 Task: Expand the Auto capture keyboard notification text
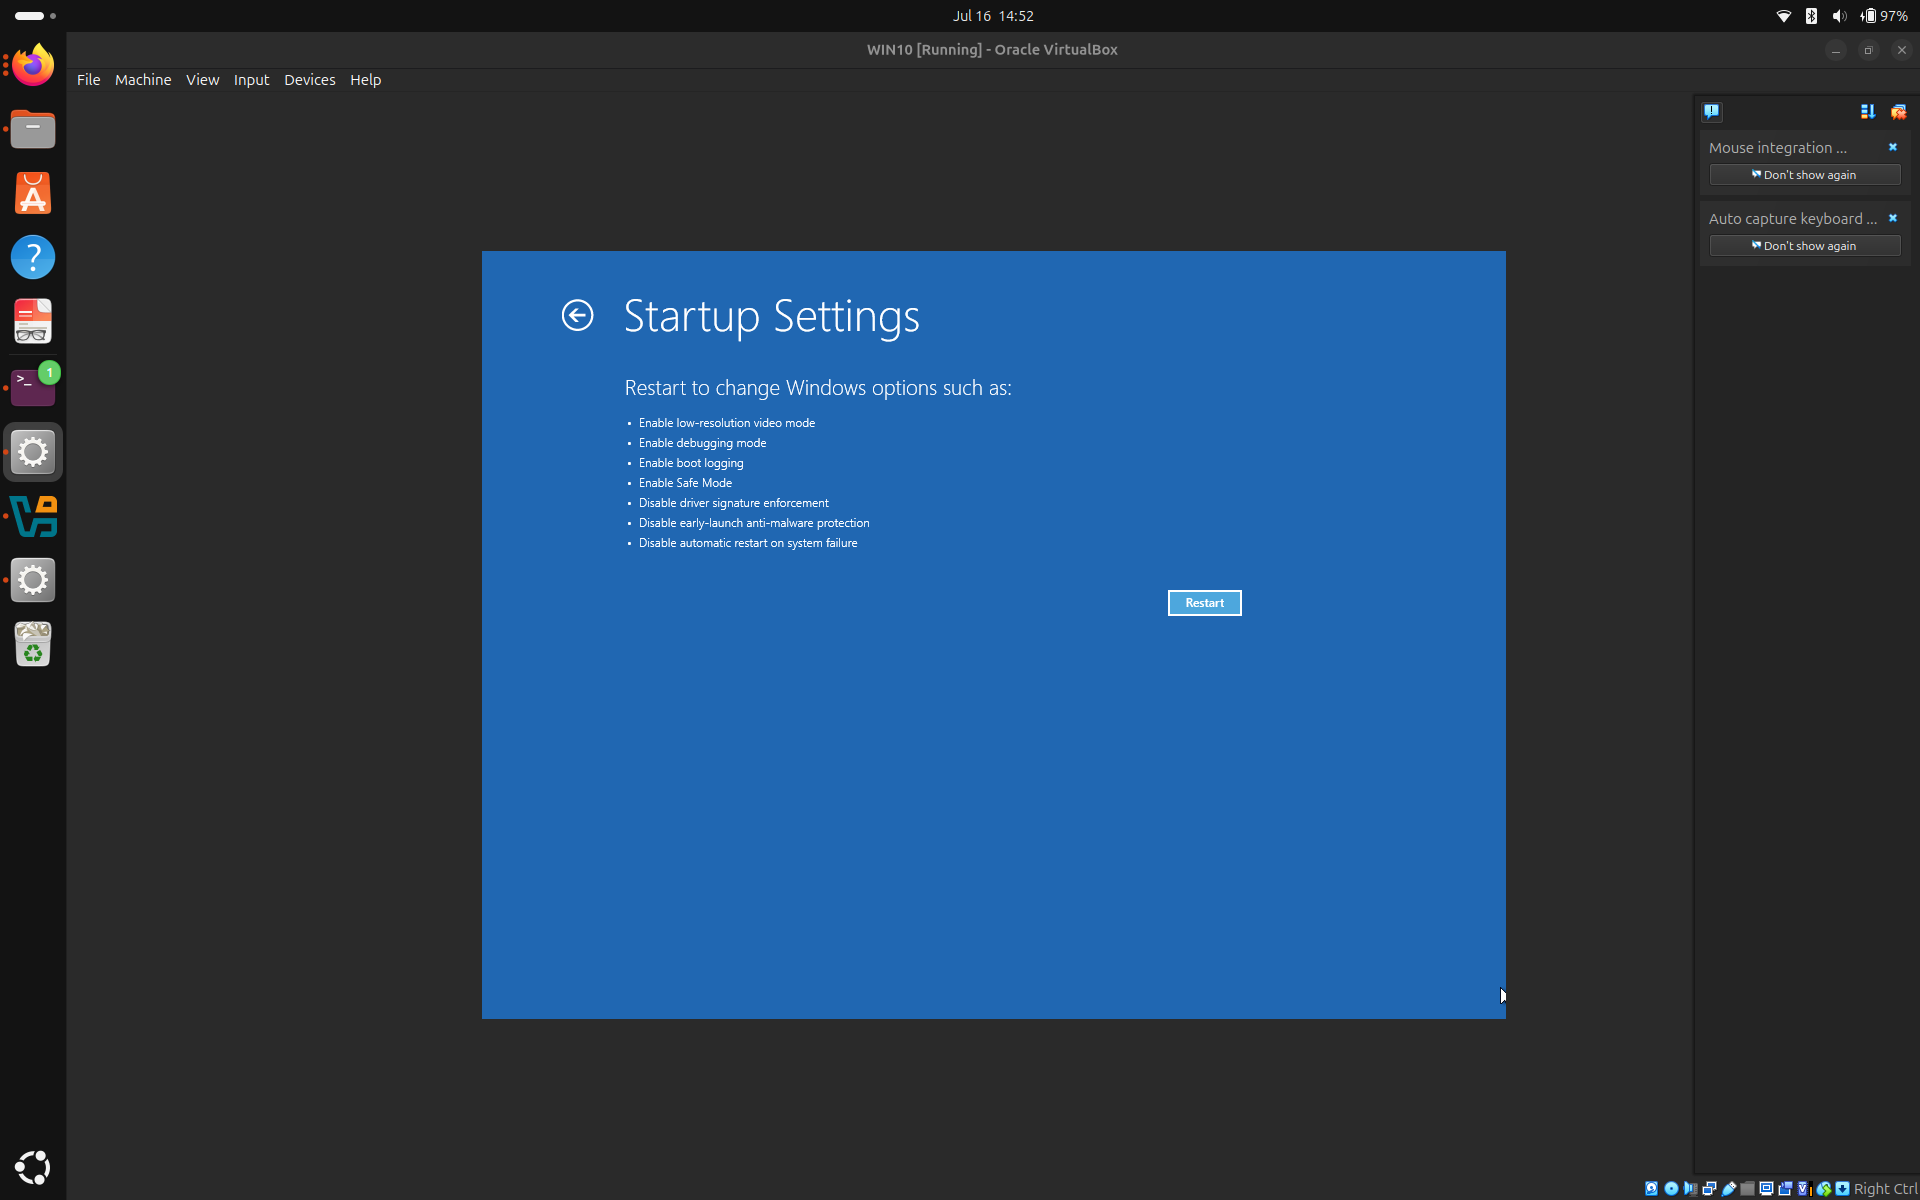[x=1792, y=218]
